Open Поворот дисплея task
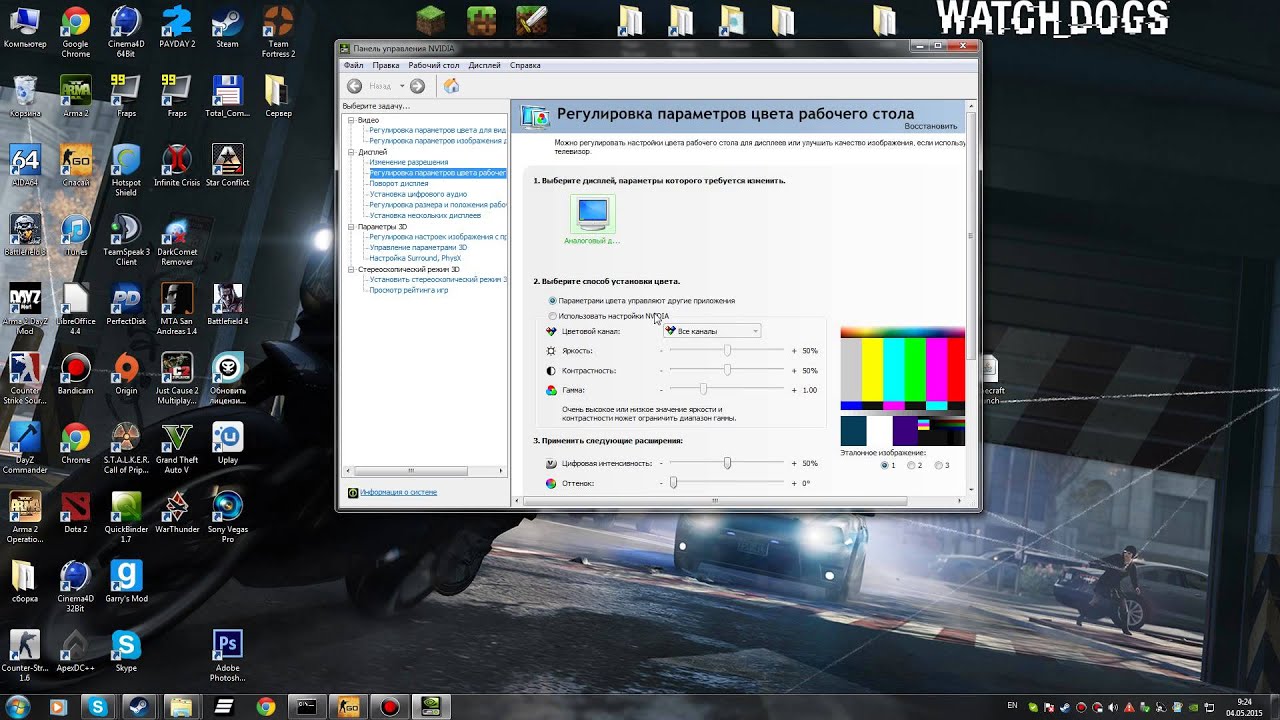The height and width of the screenshot is (720, 1280). tap(398, 183)
